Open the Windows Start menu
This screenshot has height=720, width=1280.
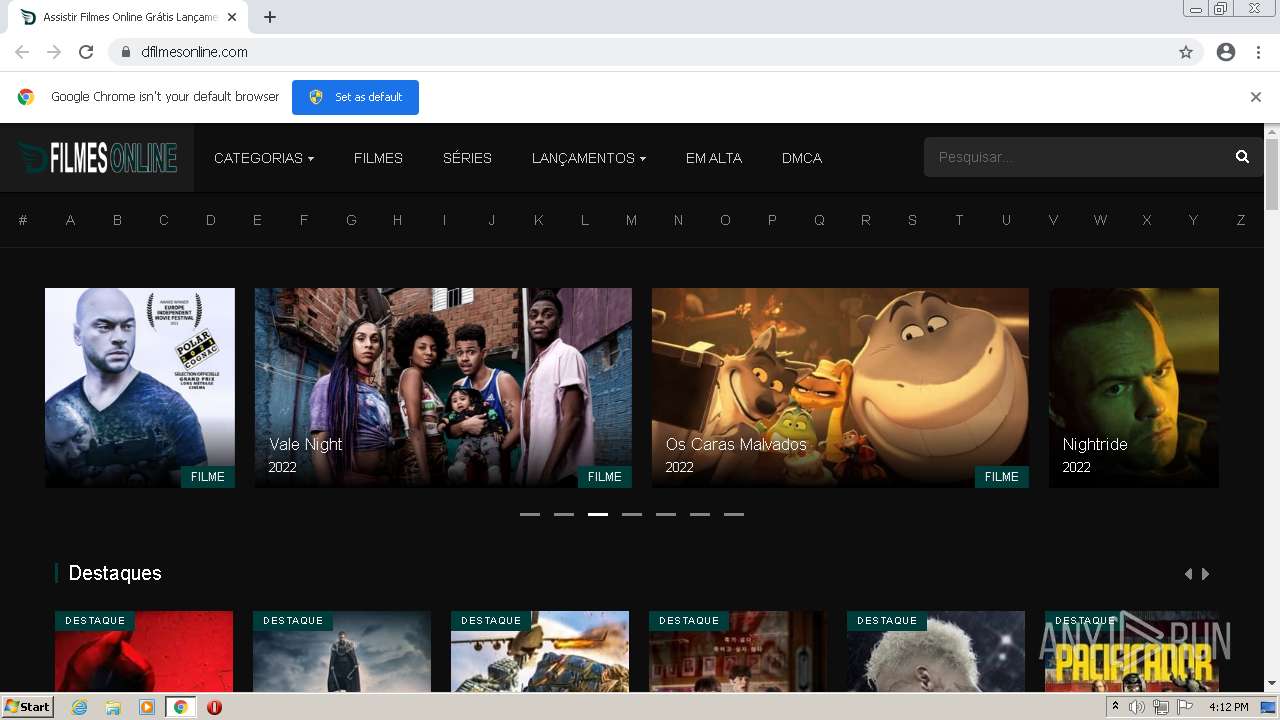[x=27, y=707]
